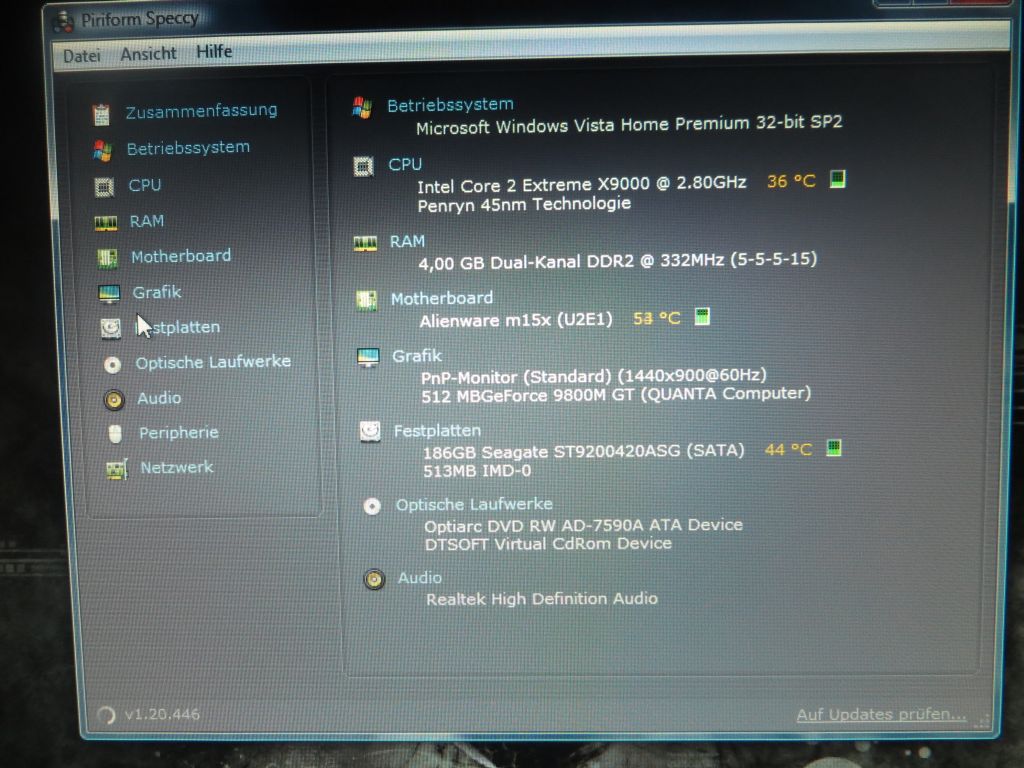Click the 4,00 GB Dual-Kanal DDR2 line
The width and height of the screenshot is (1024, 768).
[x=617, y=261]
